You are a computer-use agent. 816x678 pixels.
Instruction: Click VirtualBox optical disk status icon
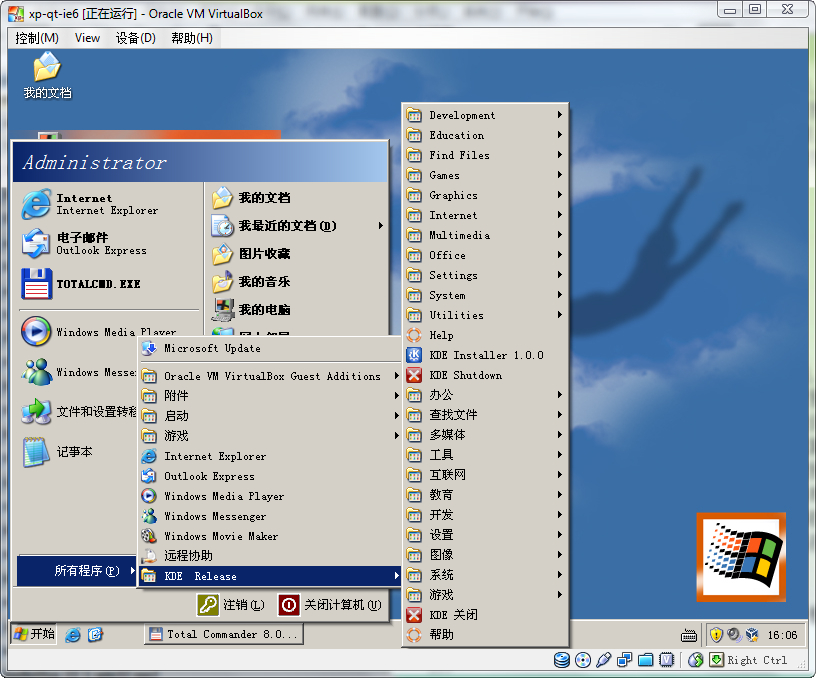[583, 660]
